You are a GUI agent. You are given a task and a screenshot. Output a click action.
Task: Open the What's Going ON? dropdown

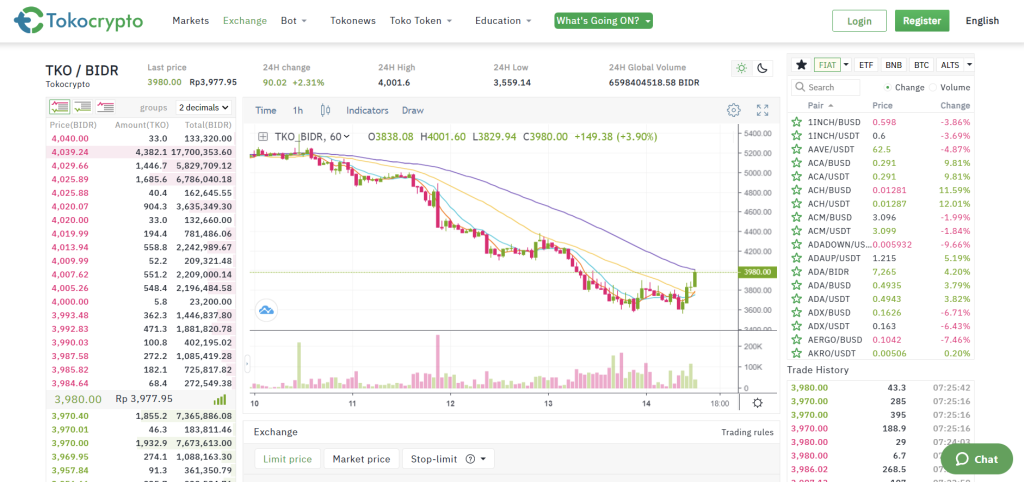[603, 21]
